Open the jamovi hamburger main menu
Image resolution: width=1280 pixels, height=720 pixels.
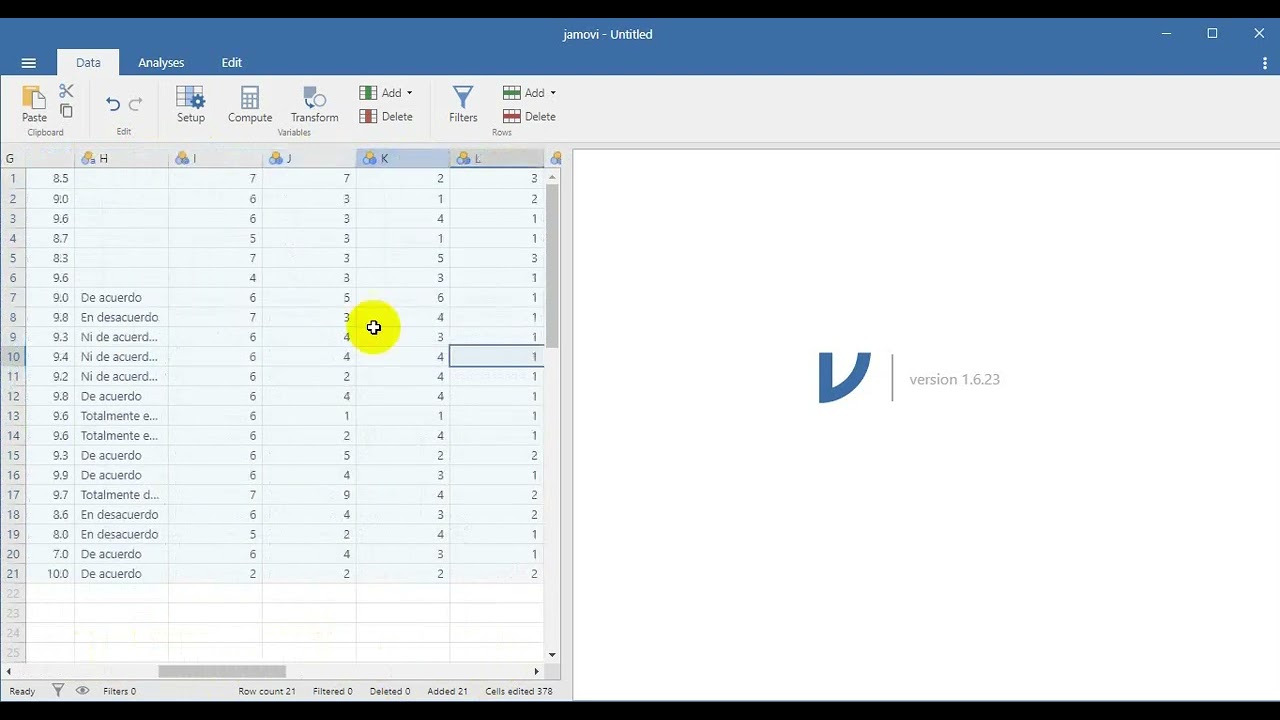28,63
